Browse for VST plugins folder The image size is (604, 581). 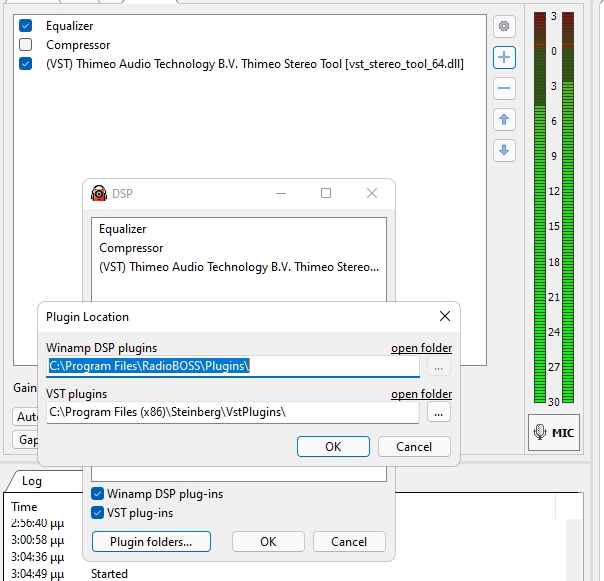pyautogui.click(x=439, y=413)
